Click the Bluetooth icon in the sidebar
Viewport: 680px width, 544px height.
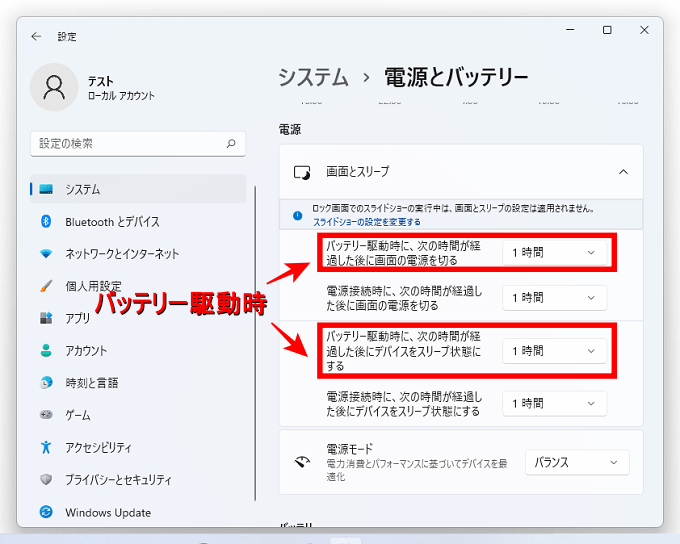(x=46, y=222)
